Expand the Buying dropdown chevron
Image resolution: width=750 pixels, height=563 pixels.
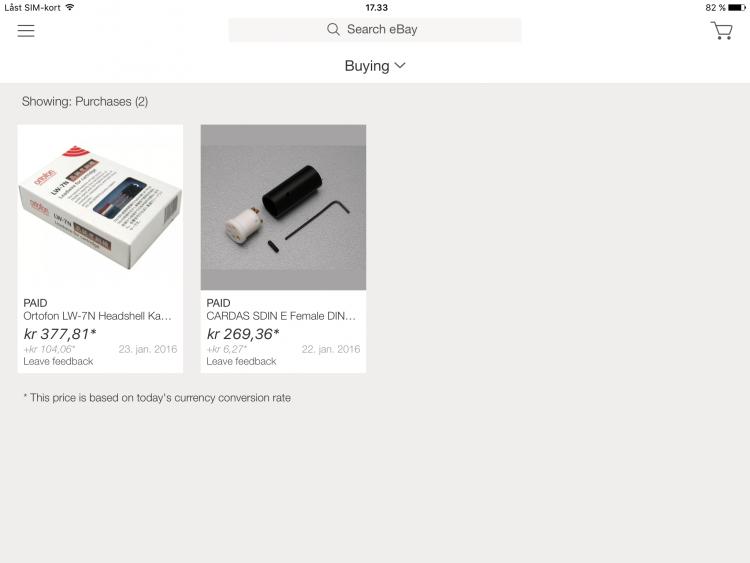pyautogui.click(x=400, y=66)
